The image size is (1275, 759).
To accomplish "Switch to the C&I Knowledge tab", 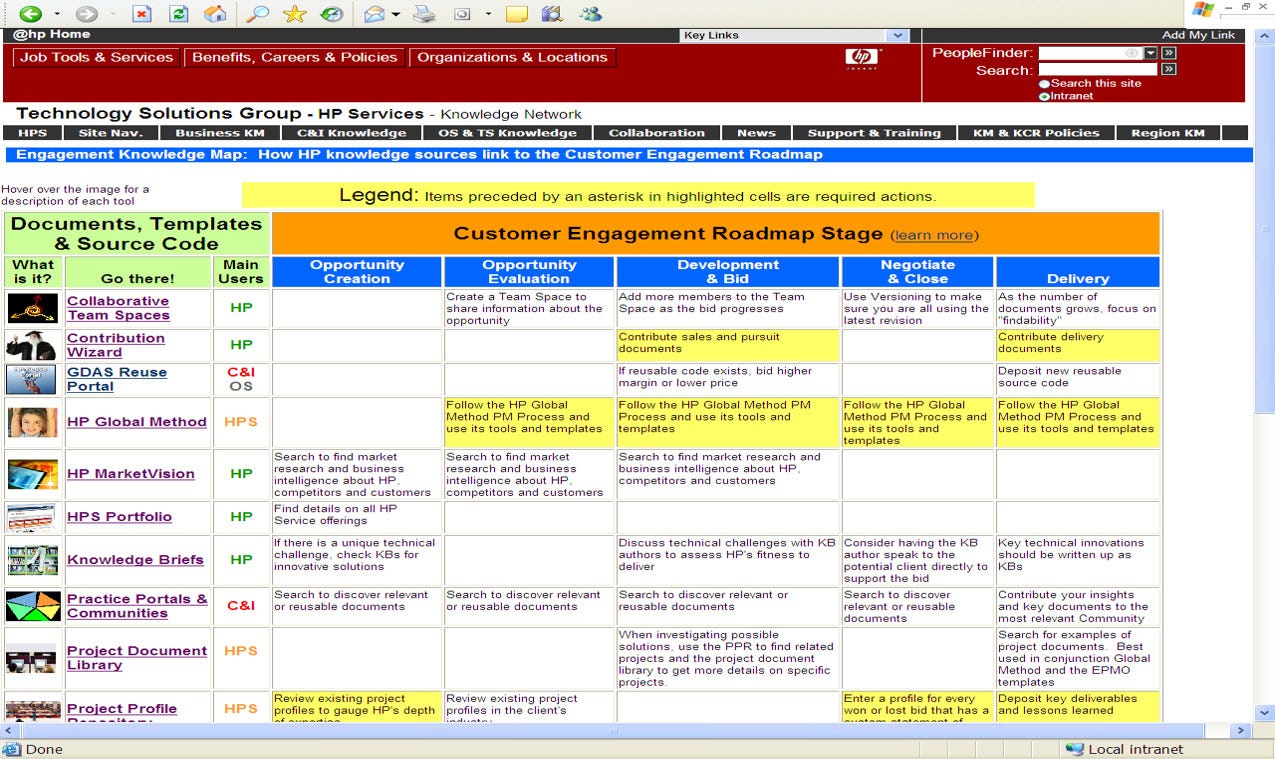I will 352,133.
